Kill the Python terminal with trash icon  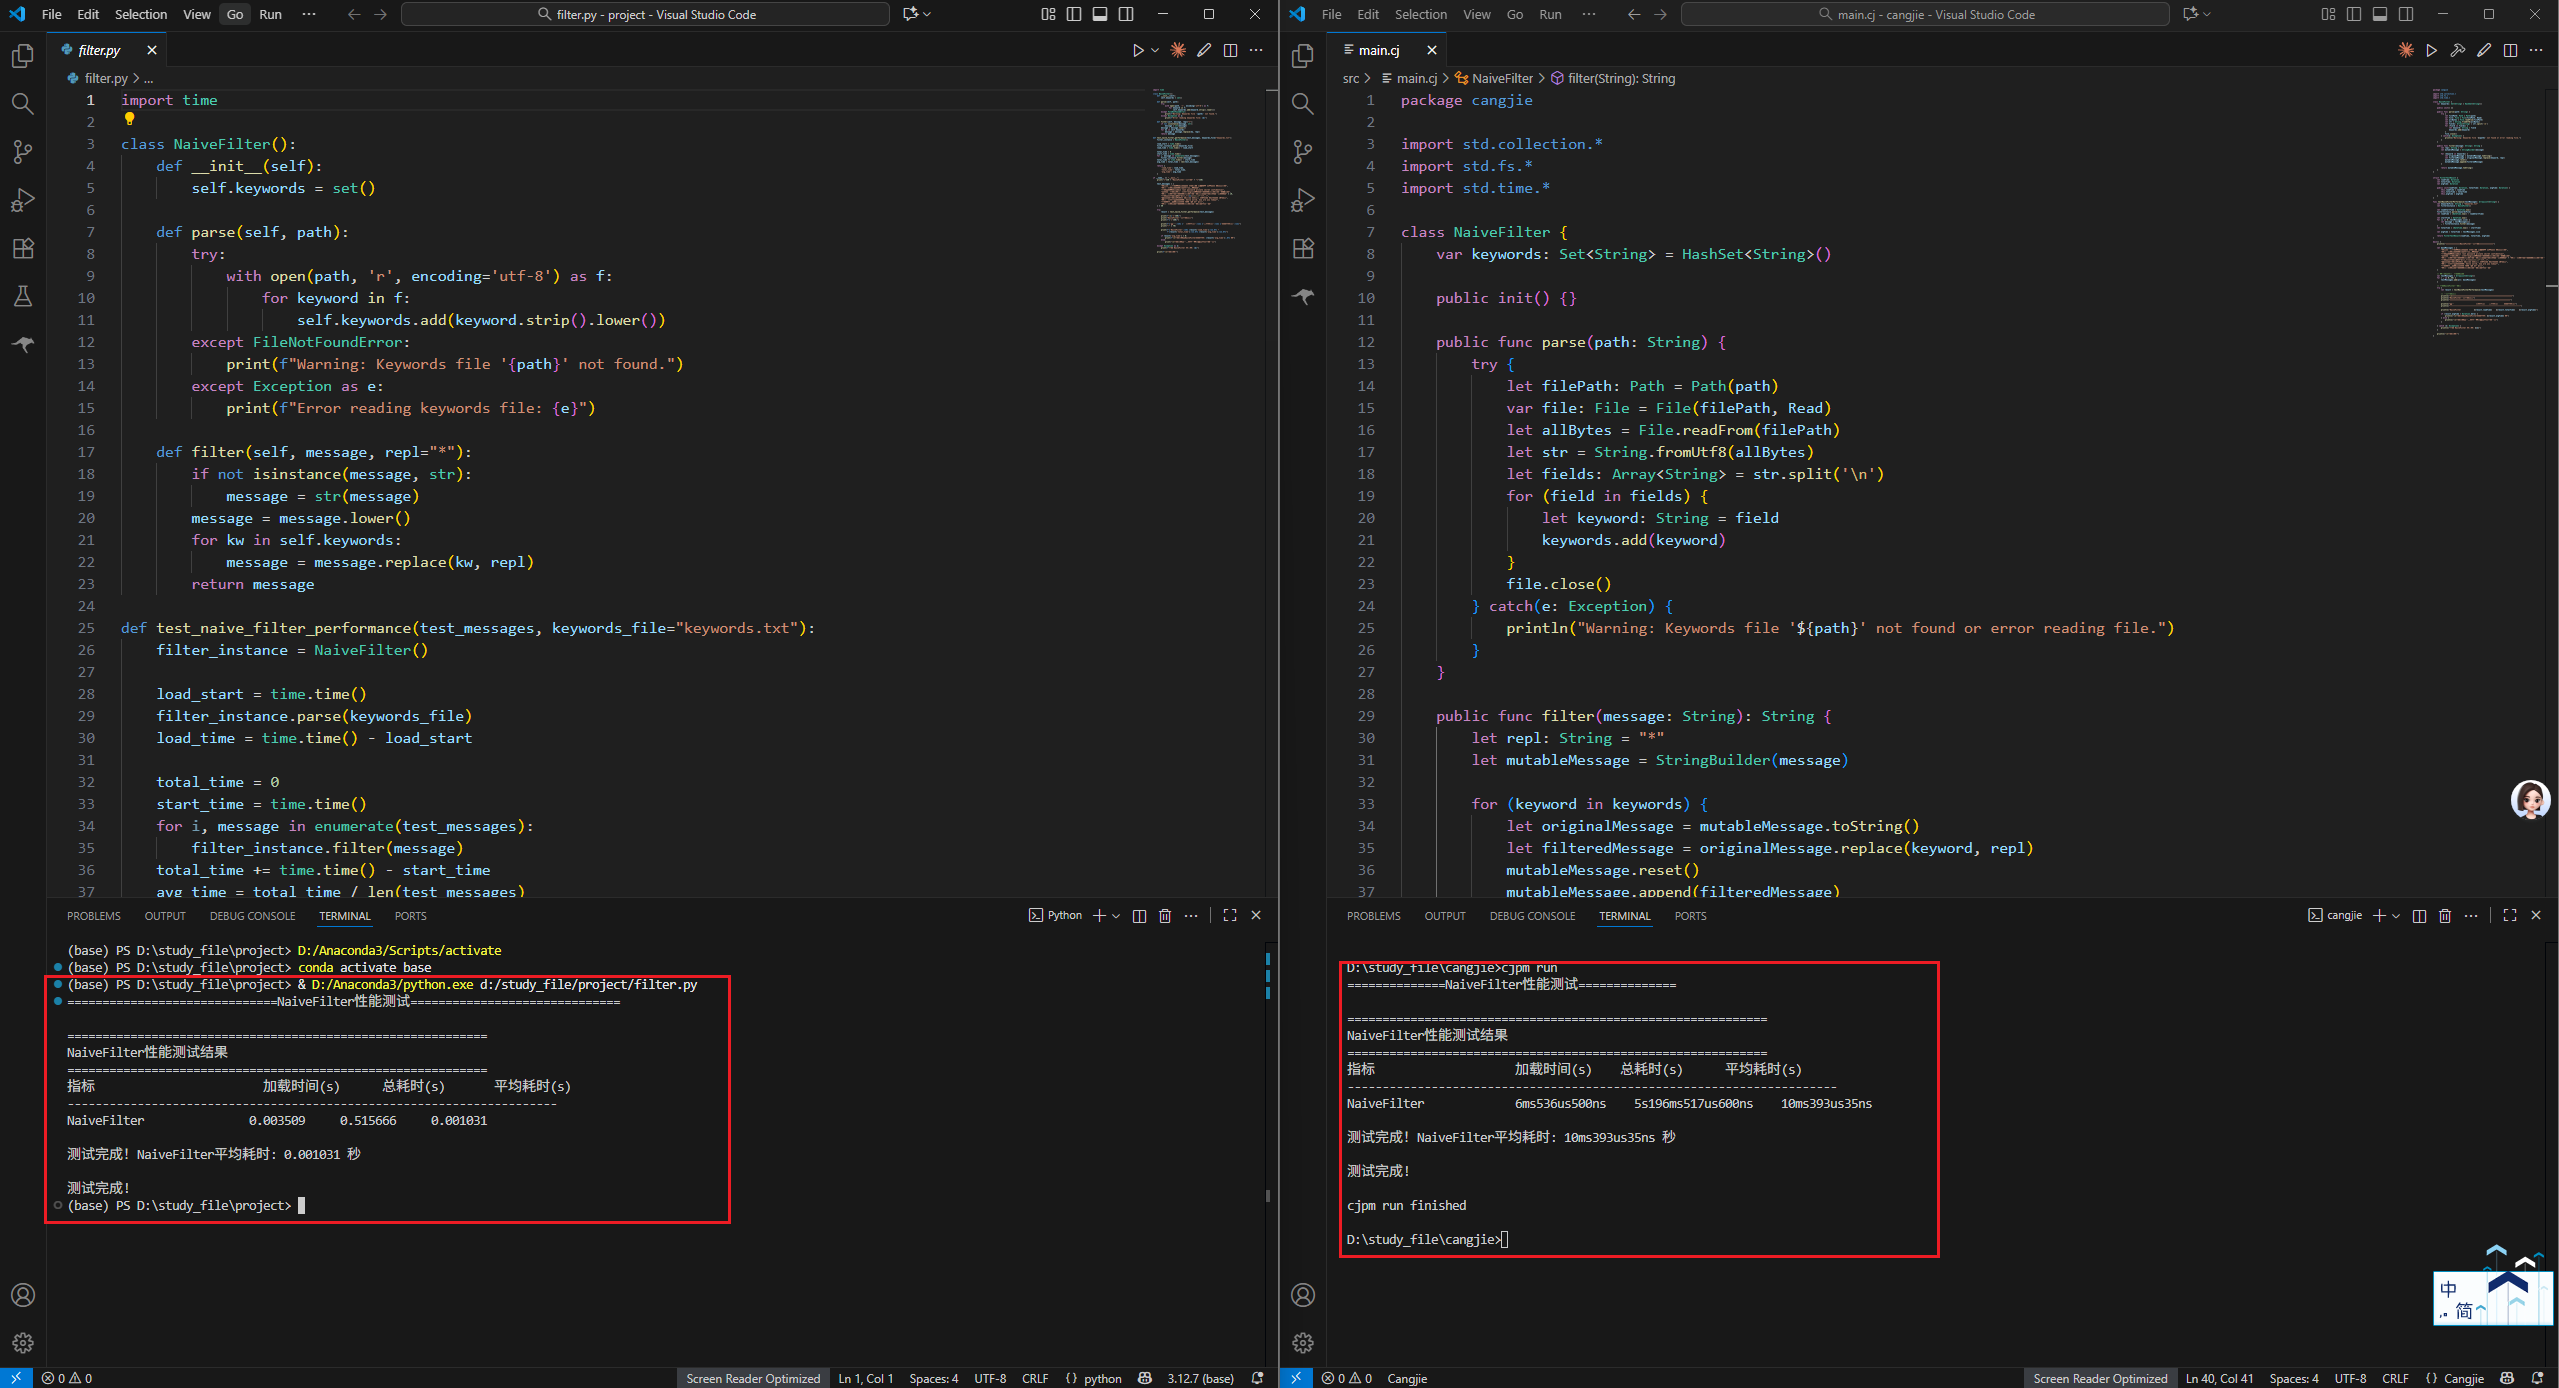(1165, 916)
